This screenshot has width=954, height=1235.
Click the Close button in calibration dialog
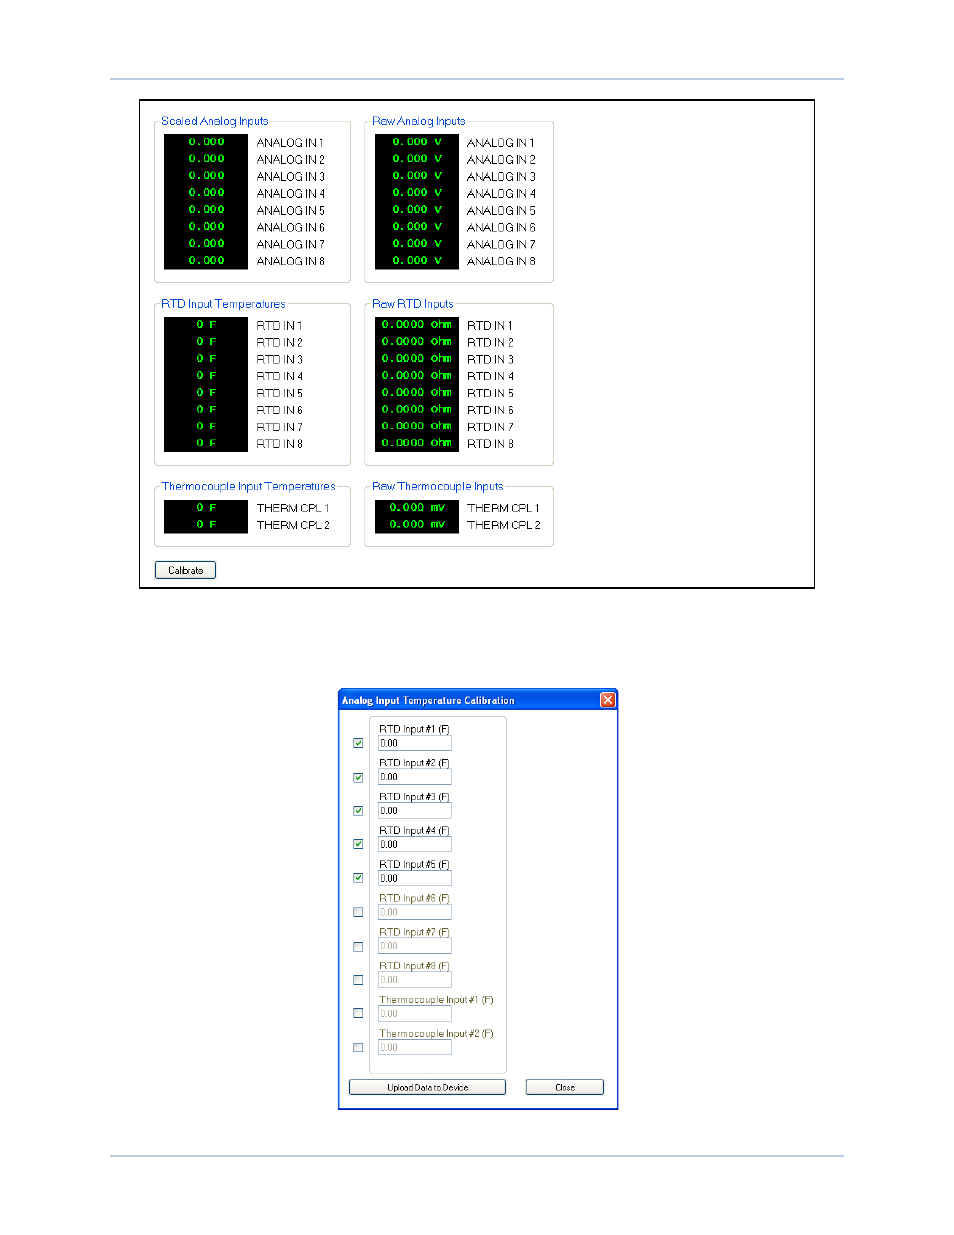point(565,1087)
